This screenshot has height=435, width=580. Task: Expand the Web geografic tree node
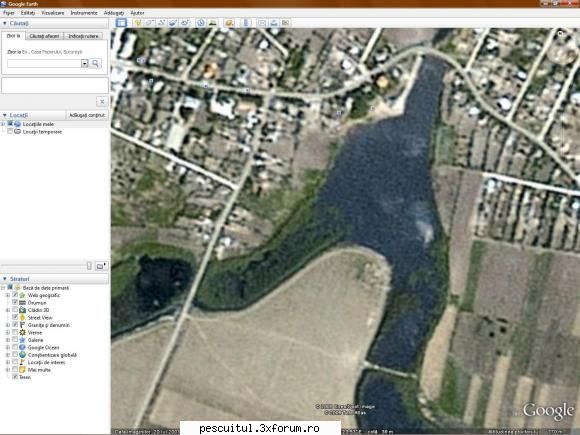coord(7,295)
